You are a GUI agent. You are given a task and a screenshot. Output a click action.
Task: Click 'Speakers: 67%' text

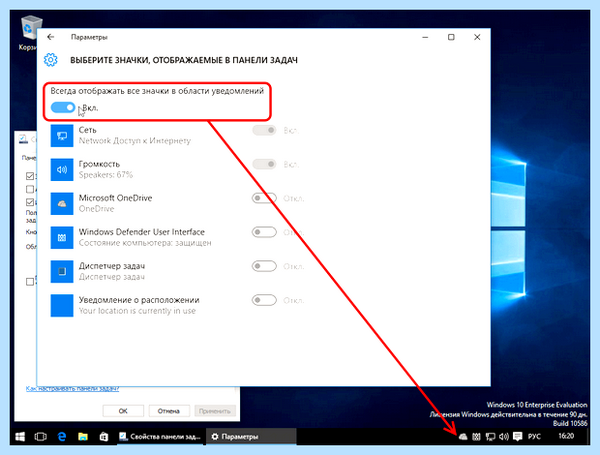pos(106,175)
